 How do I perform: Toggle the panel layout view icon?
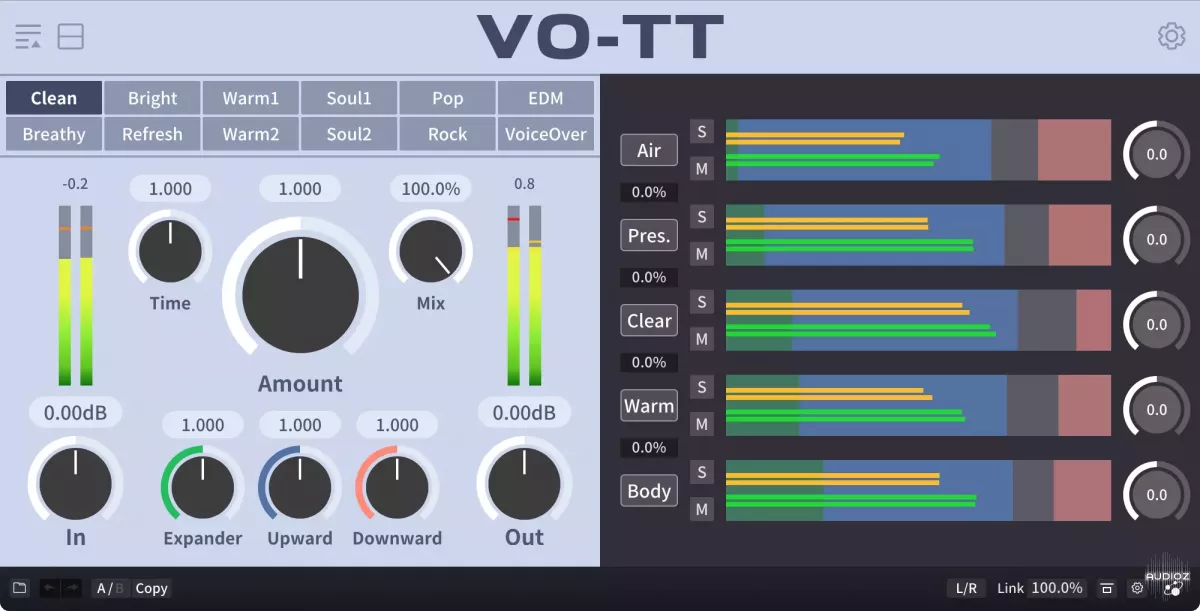tap(71, 37)
